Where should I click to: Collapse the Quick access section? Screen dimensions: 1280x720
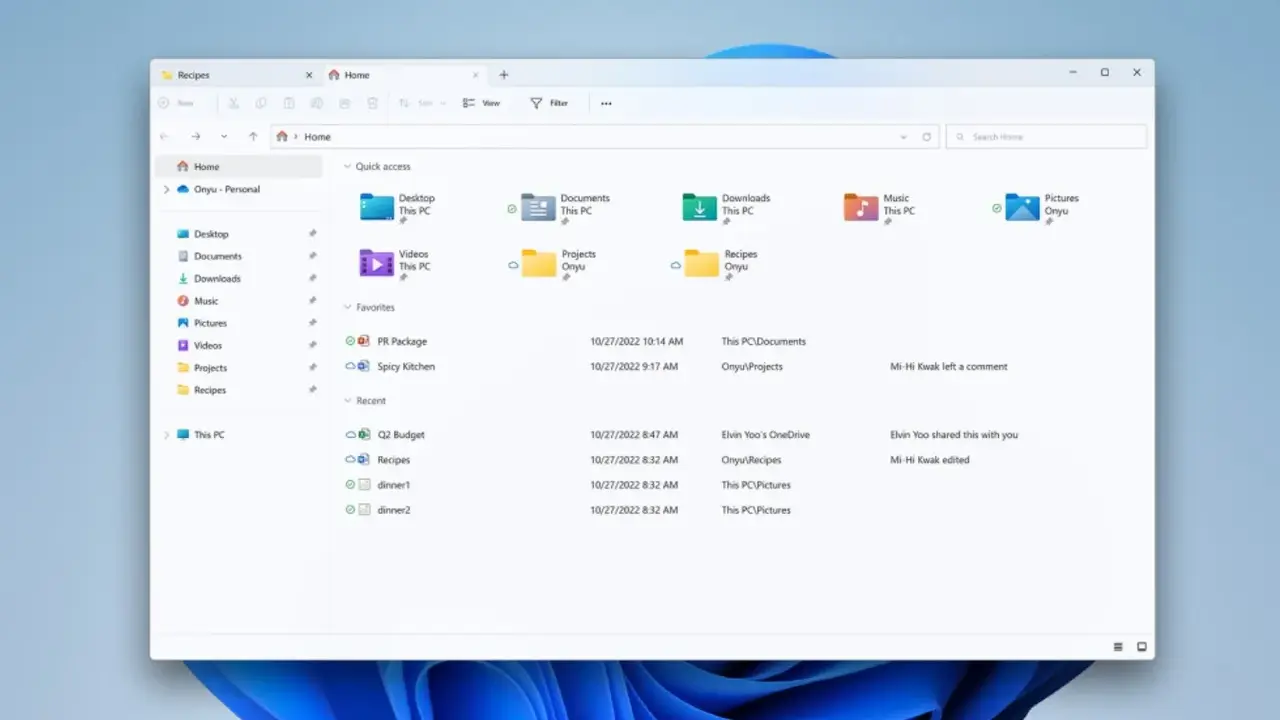pyautogui.click(x=347, y=166)
